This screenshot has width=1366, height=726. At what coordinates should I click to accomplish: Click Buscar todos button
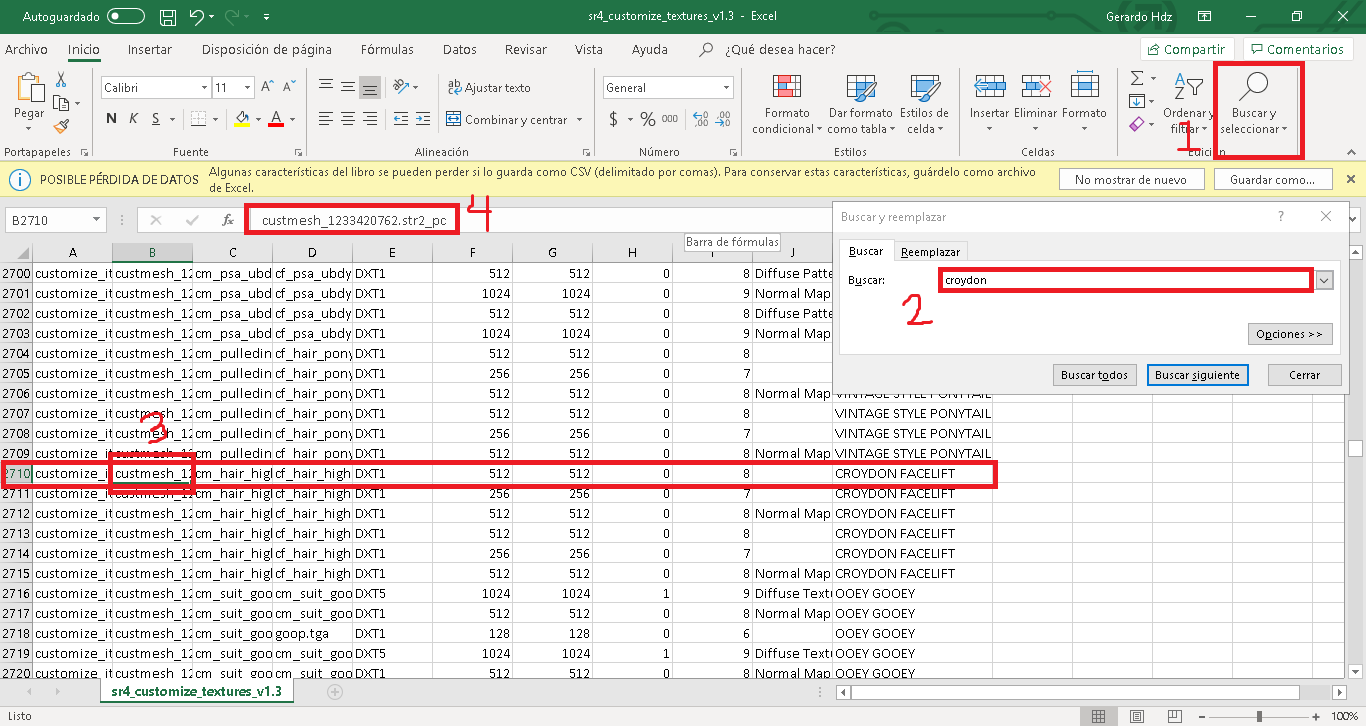[1094, 375]
